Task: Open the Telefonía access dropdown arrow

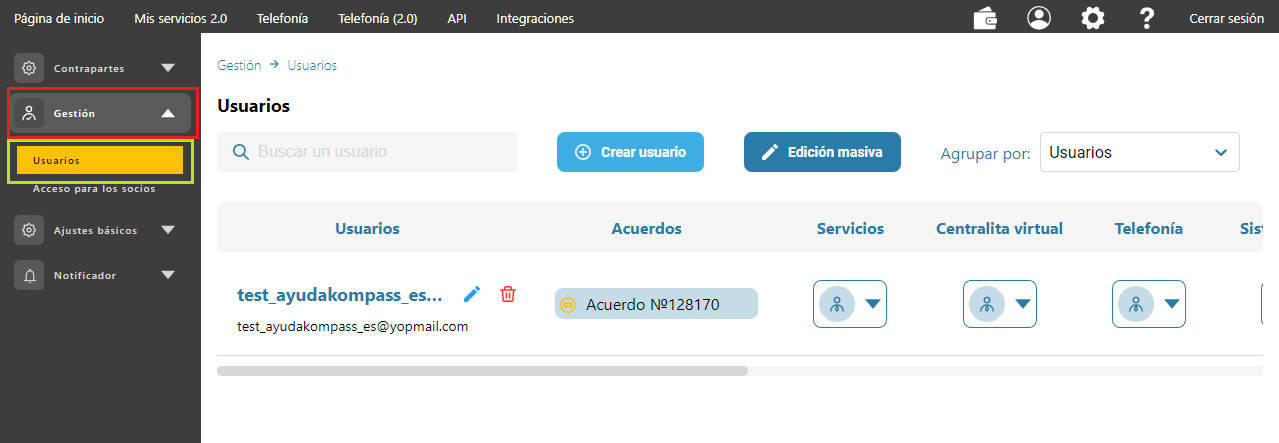Action: (1172, 304)
